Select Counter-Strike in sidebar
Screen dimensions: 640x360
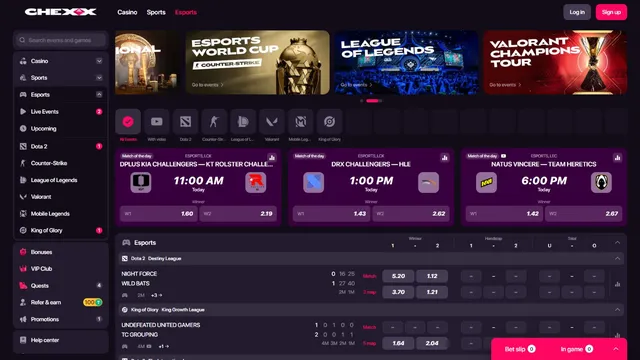click(61, 163)
